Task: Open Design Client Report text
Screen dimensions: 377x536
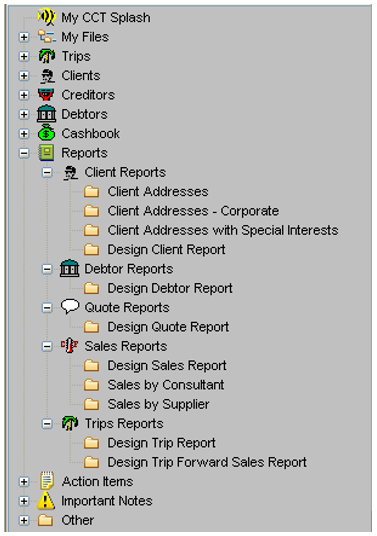Action: [166, 250]
